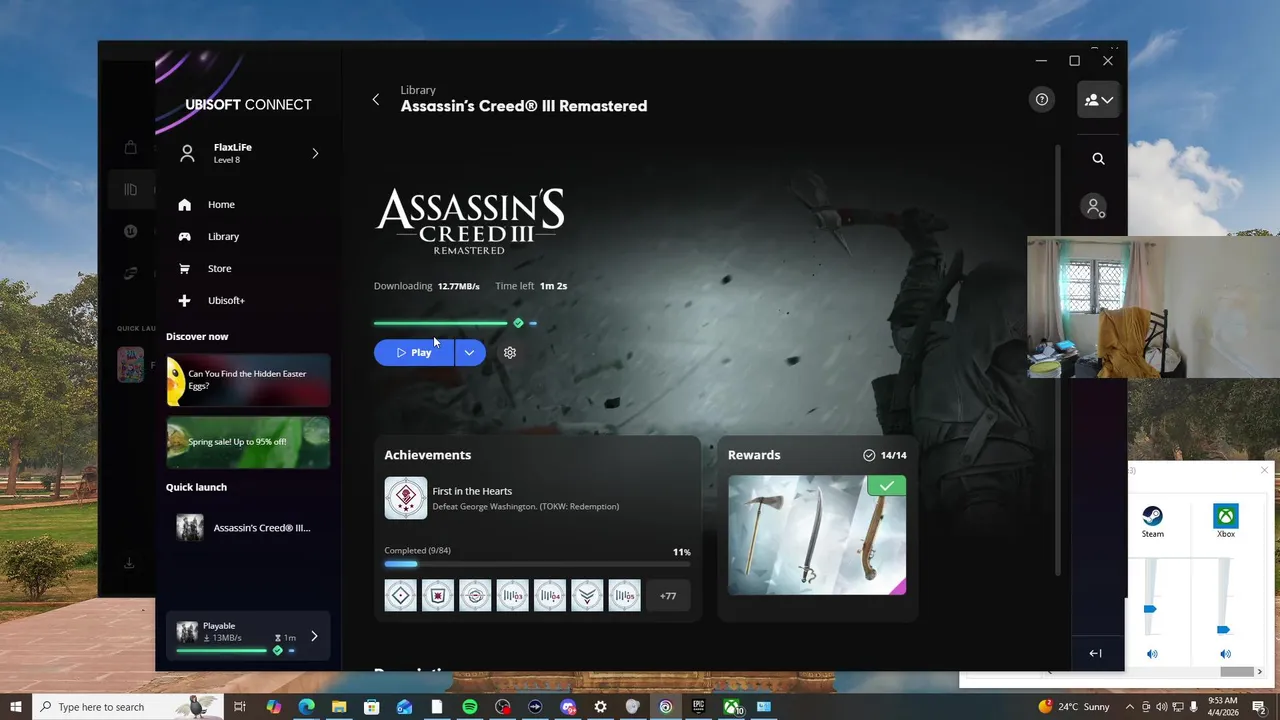Open the First in the Hearts achievement

pos(537,498)
